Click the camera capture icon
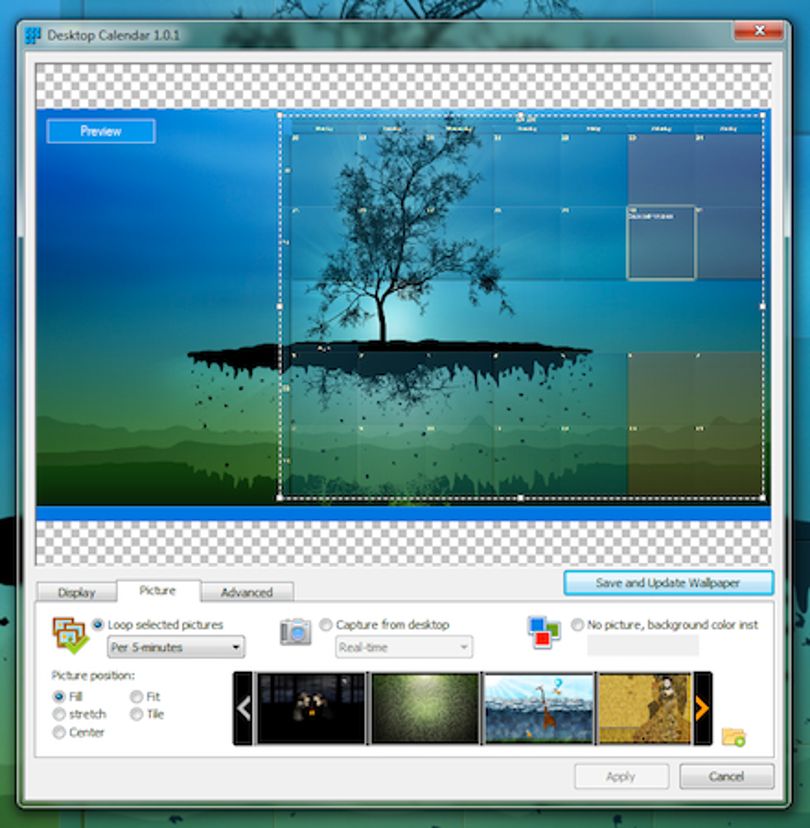The height and width of the screenshot is (828, 810). (295, 632)
